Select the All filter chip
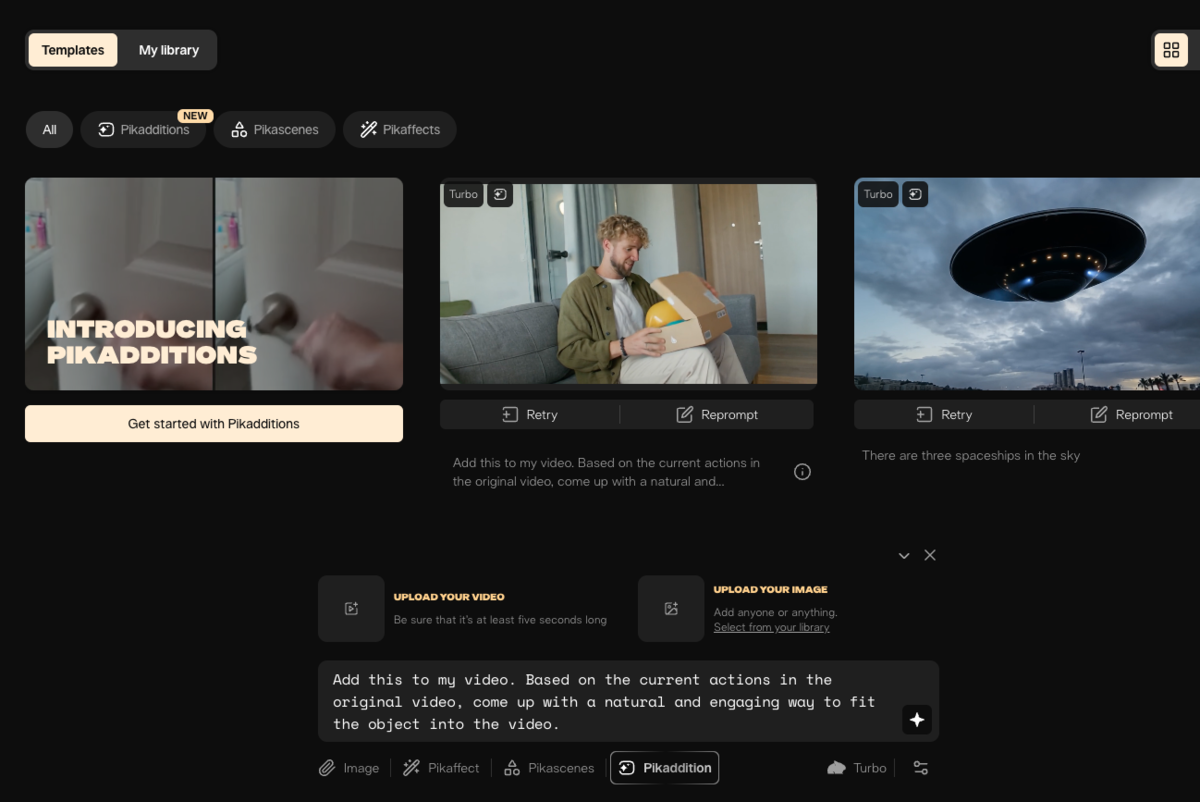This screenshot has height=802, width=1200. click(x=49, y=130)
